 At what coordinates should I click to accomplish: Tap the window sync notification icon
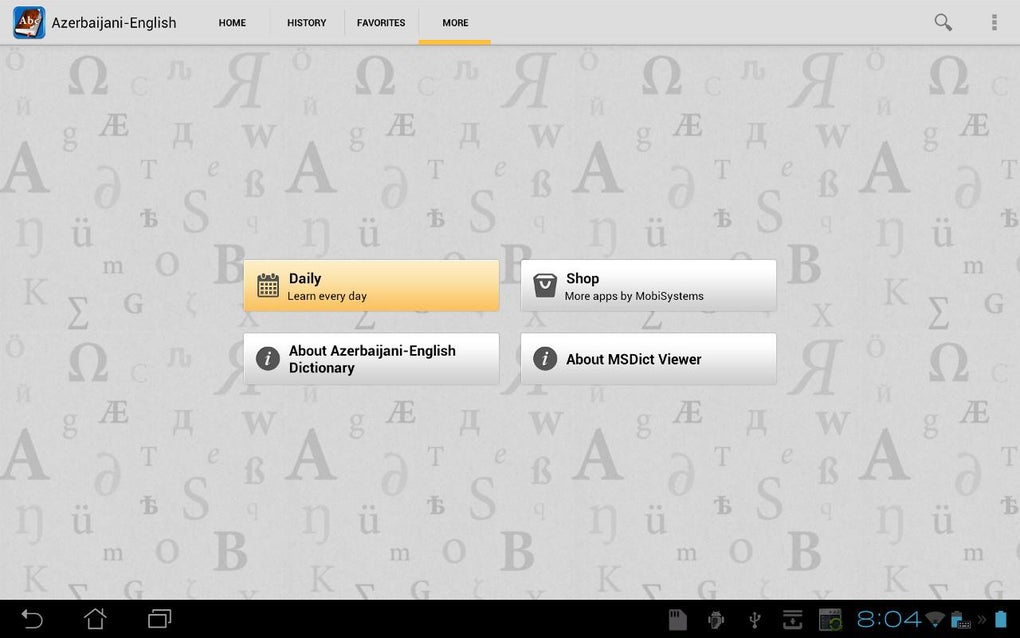(831, 620)
